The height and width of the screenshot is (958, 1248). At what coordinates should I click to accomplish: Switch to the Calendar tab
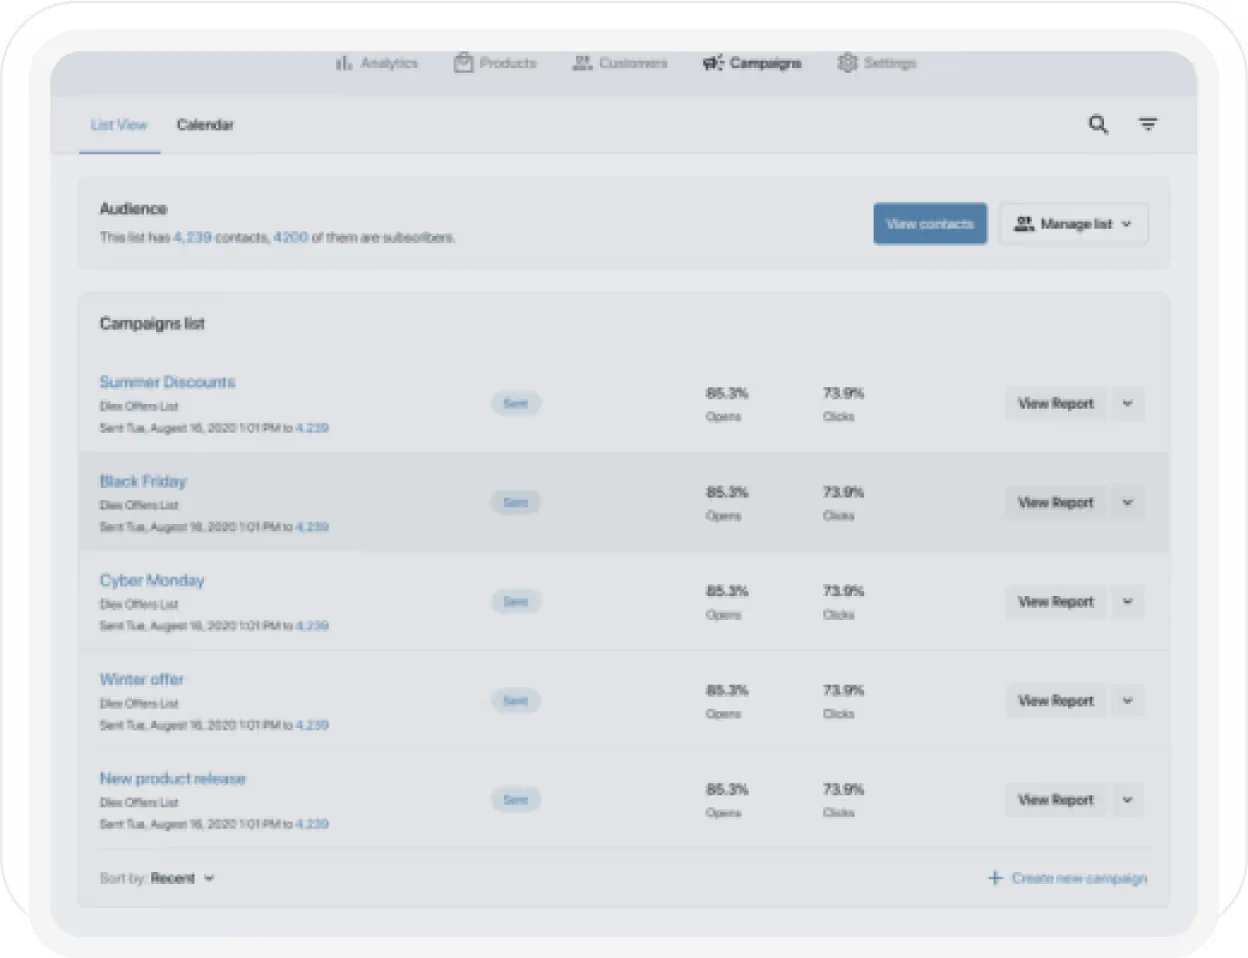coord(205,125)
